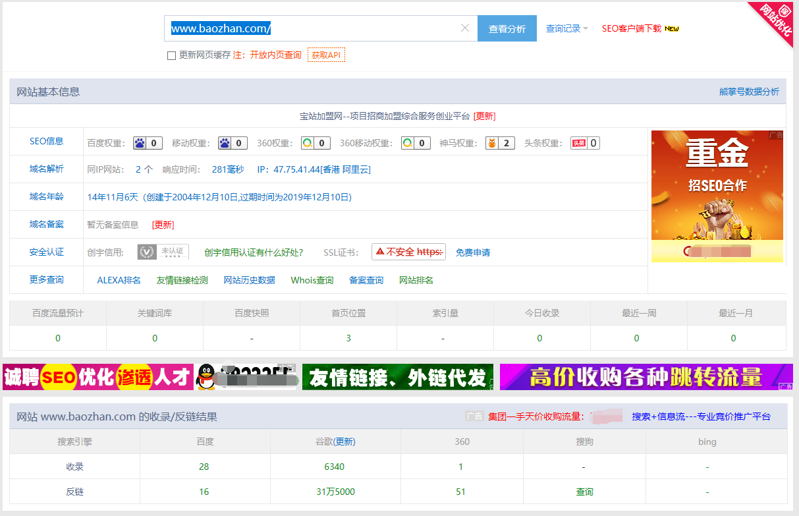Viewport: 799px width, 516px height.
Task: Enable the 更新网页缓存 checkbox
Action: (x=171, y=56)
